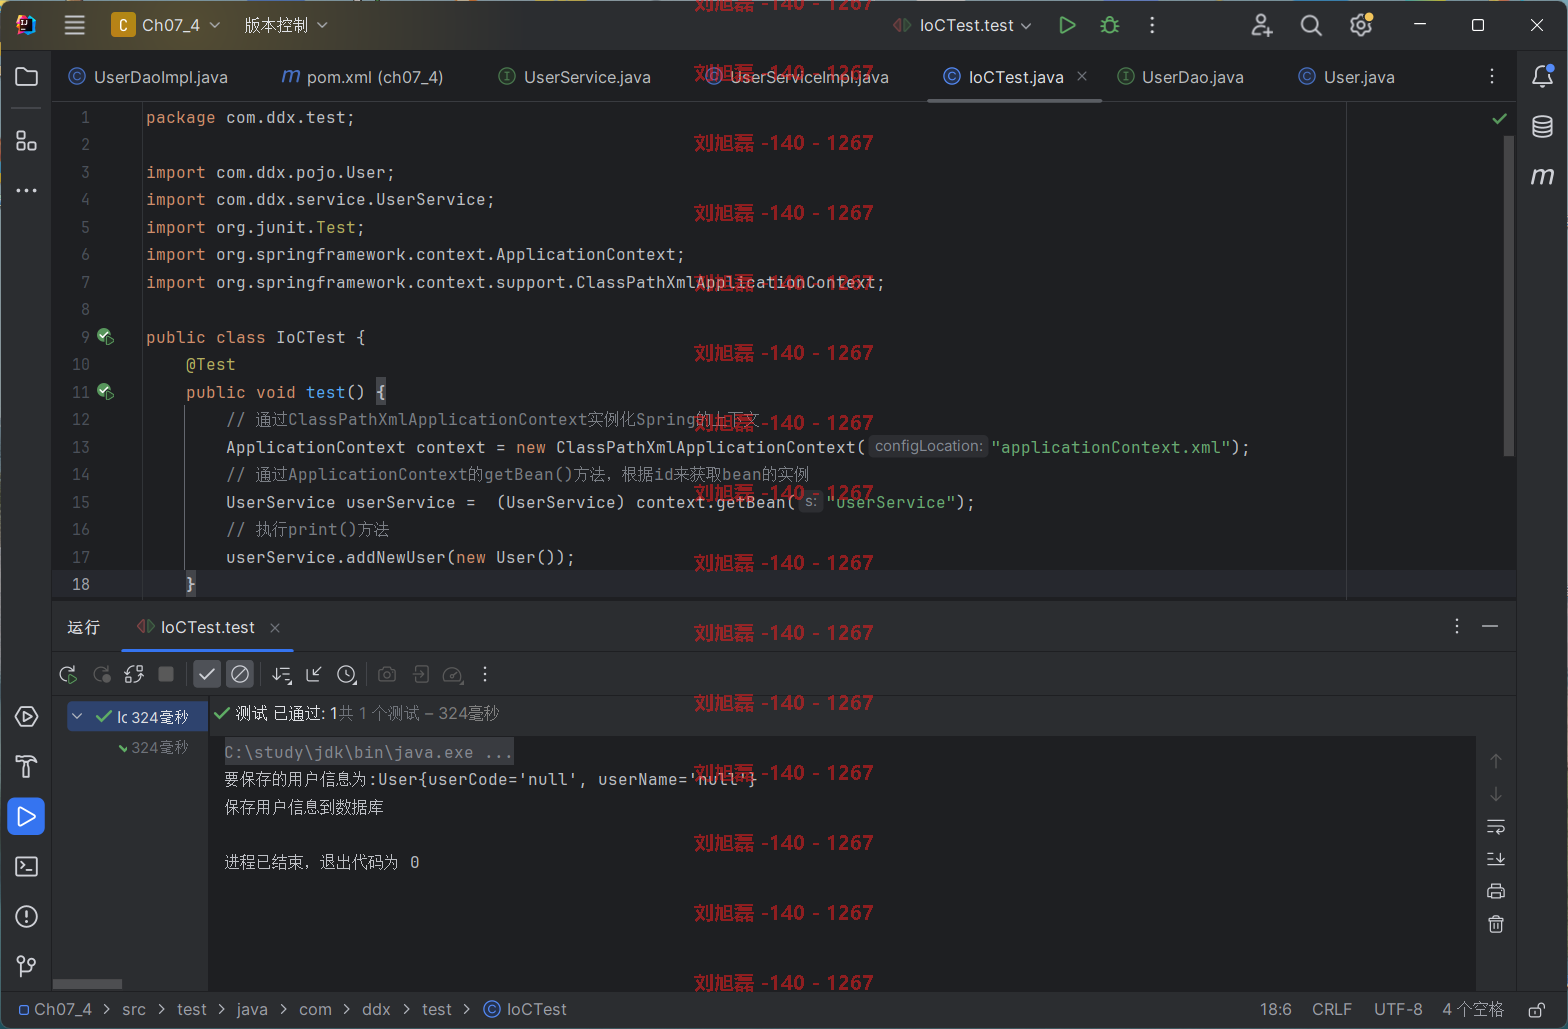Collapse the IoCTest node in test tree
Screen dimensions: 1568x1029
click(77, 716)
